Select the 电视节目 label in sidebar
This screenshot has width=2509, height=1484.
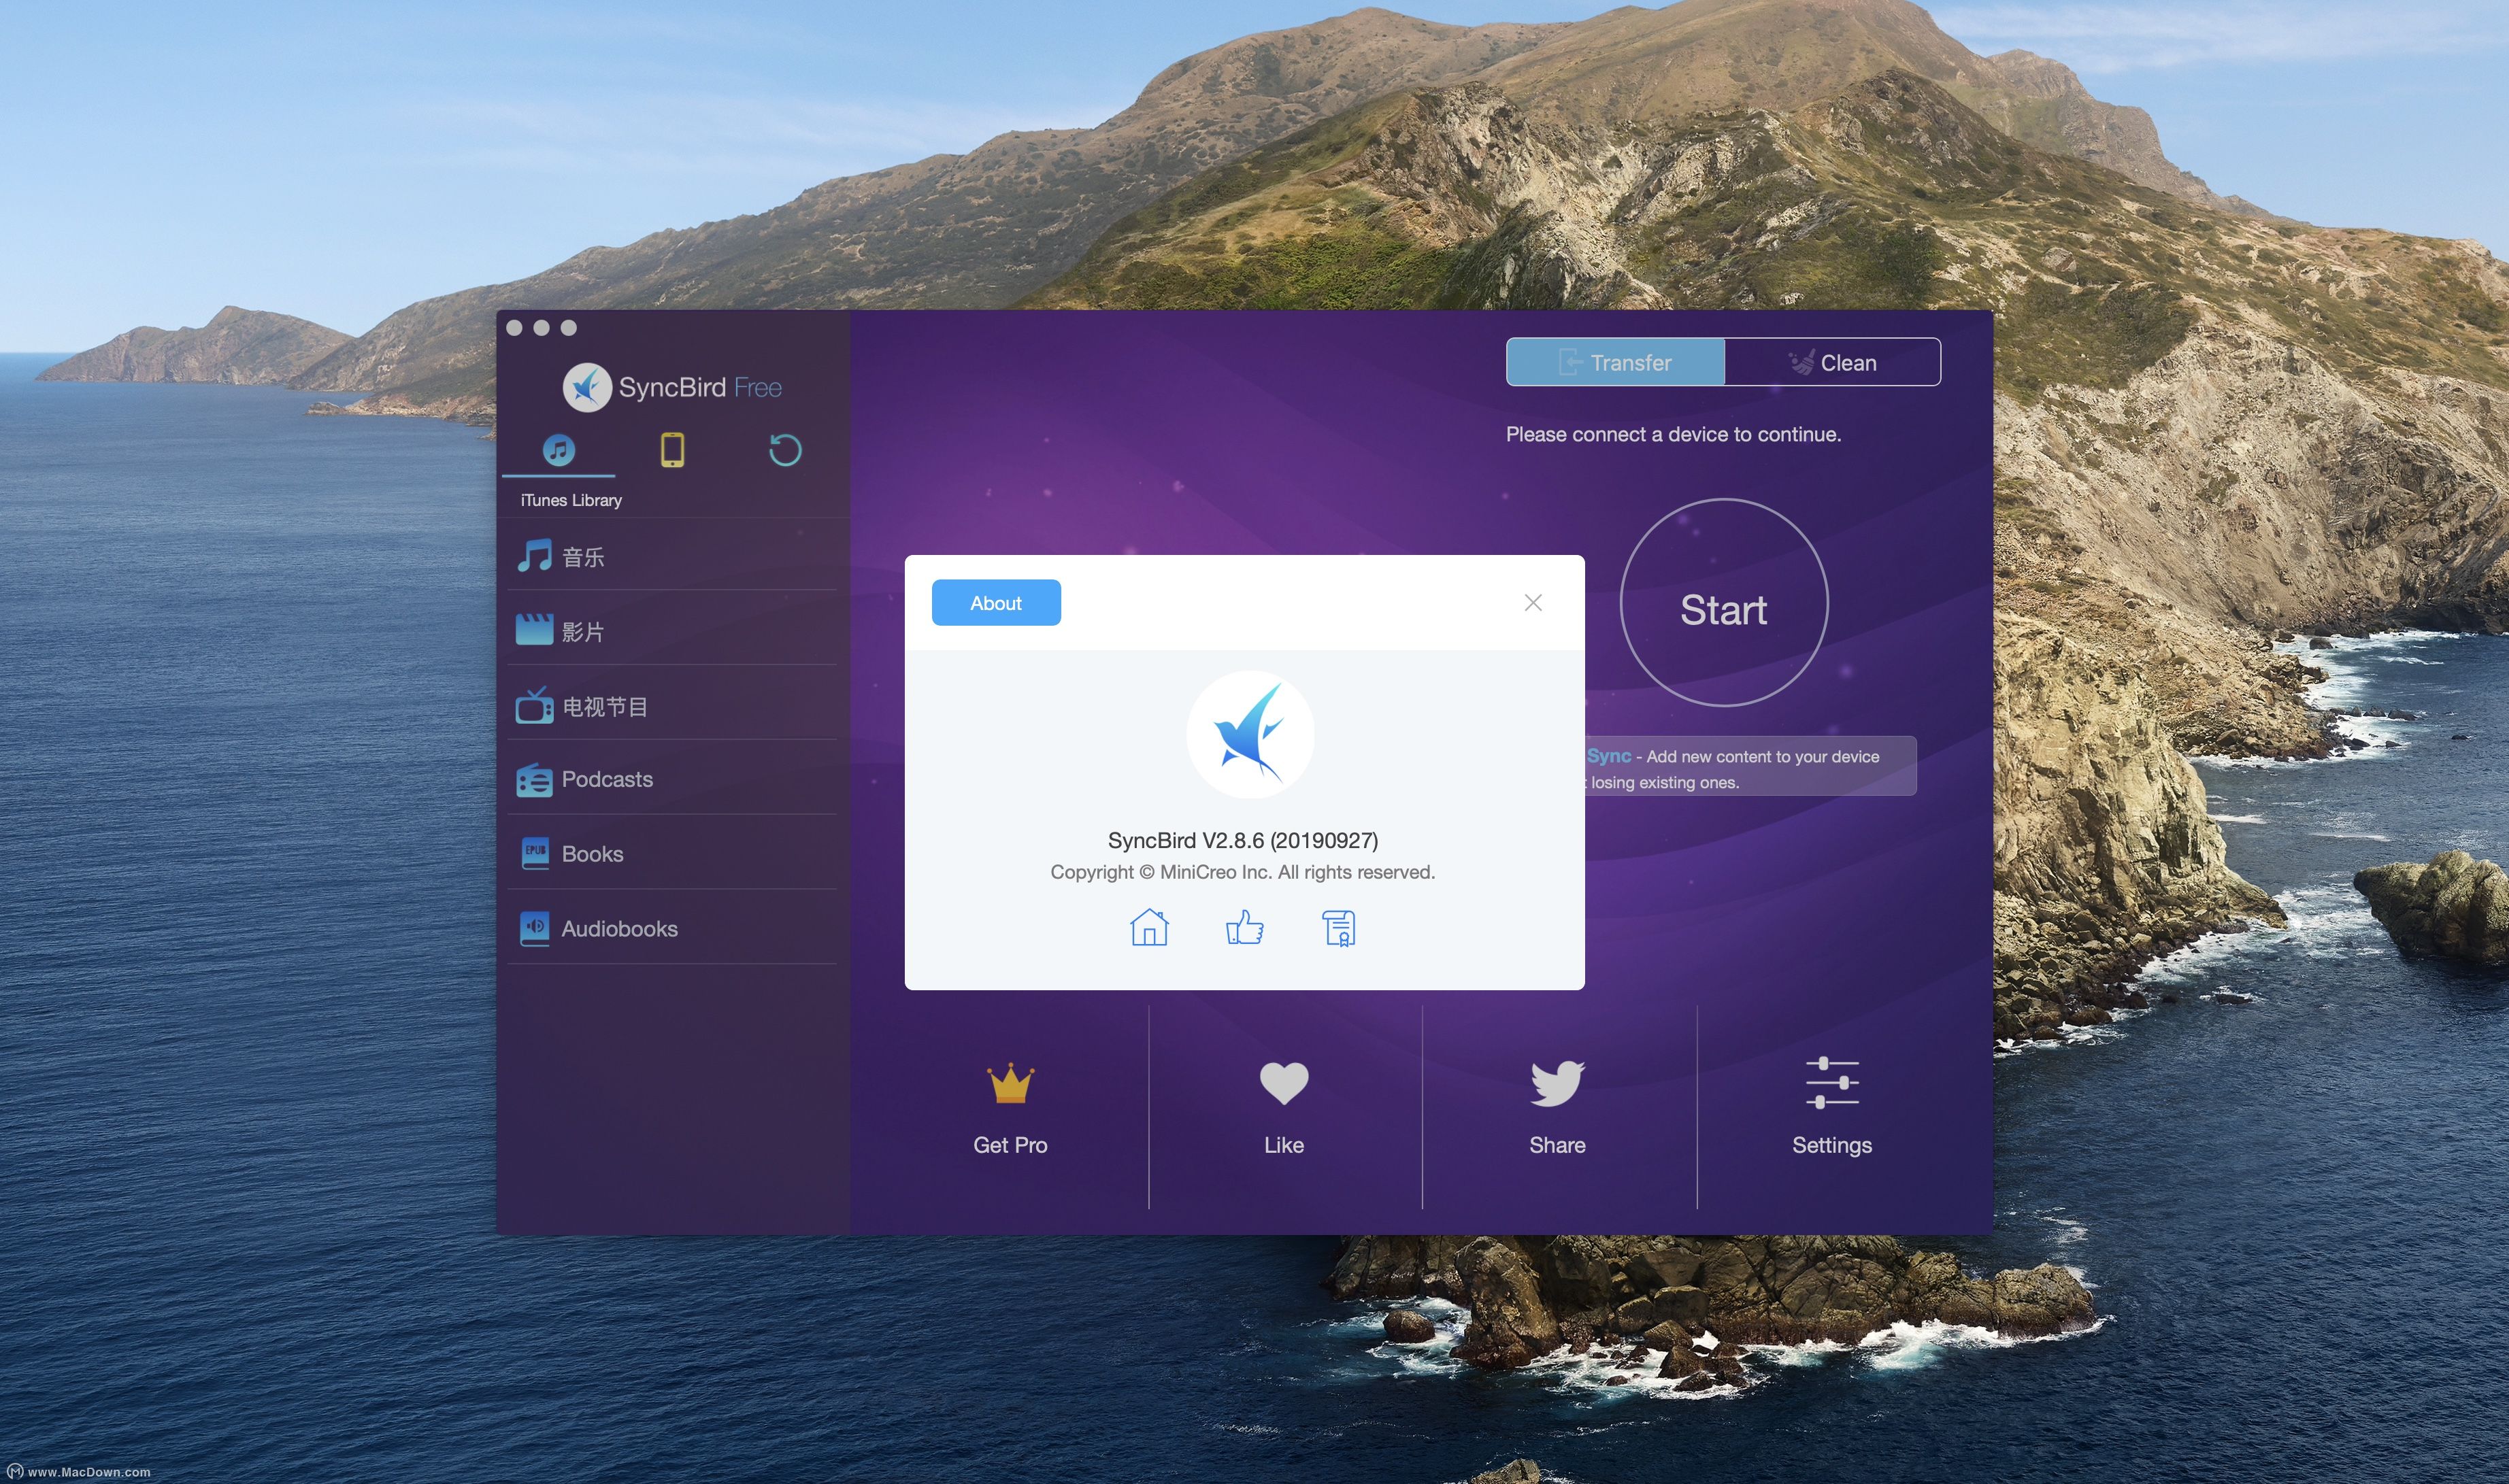tap(605, 707)
